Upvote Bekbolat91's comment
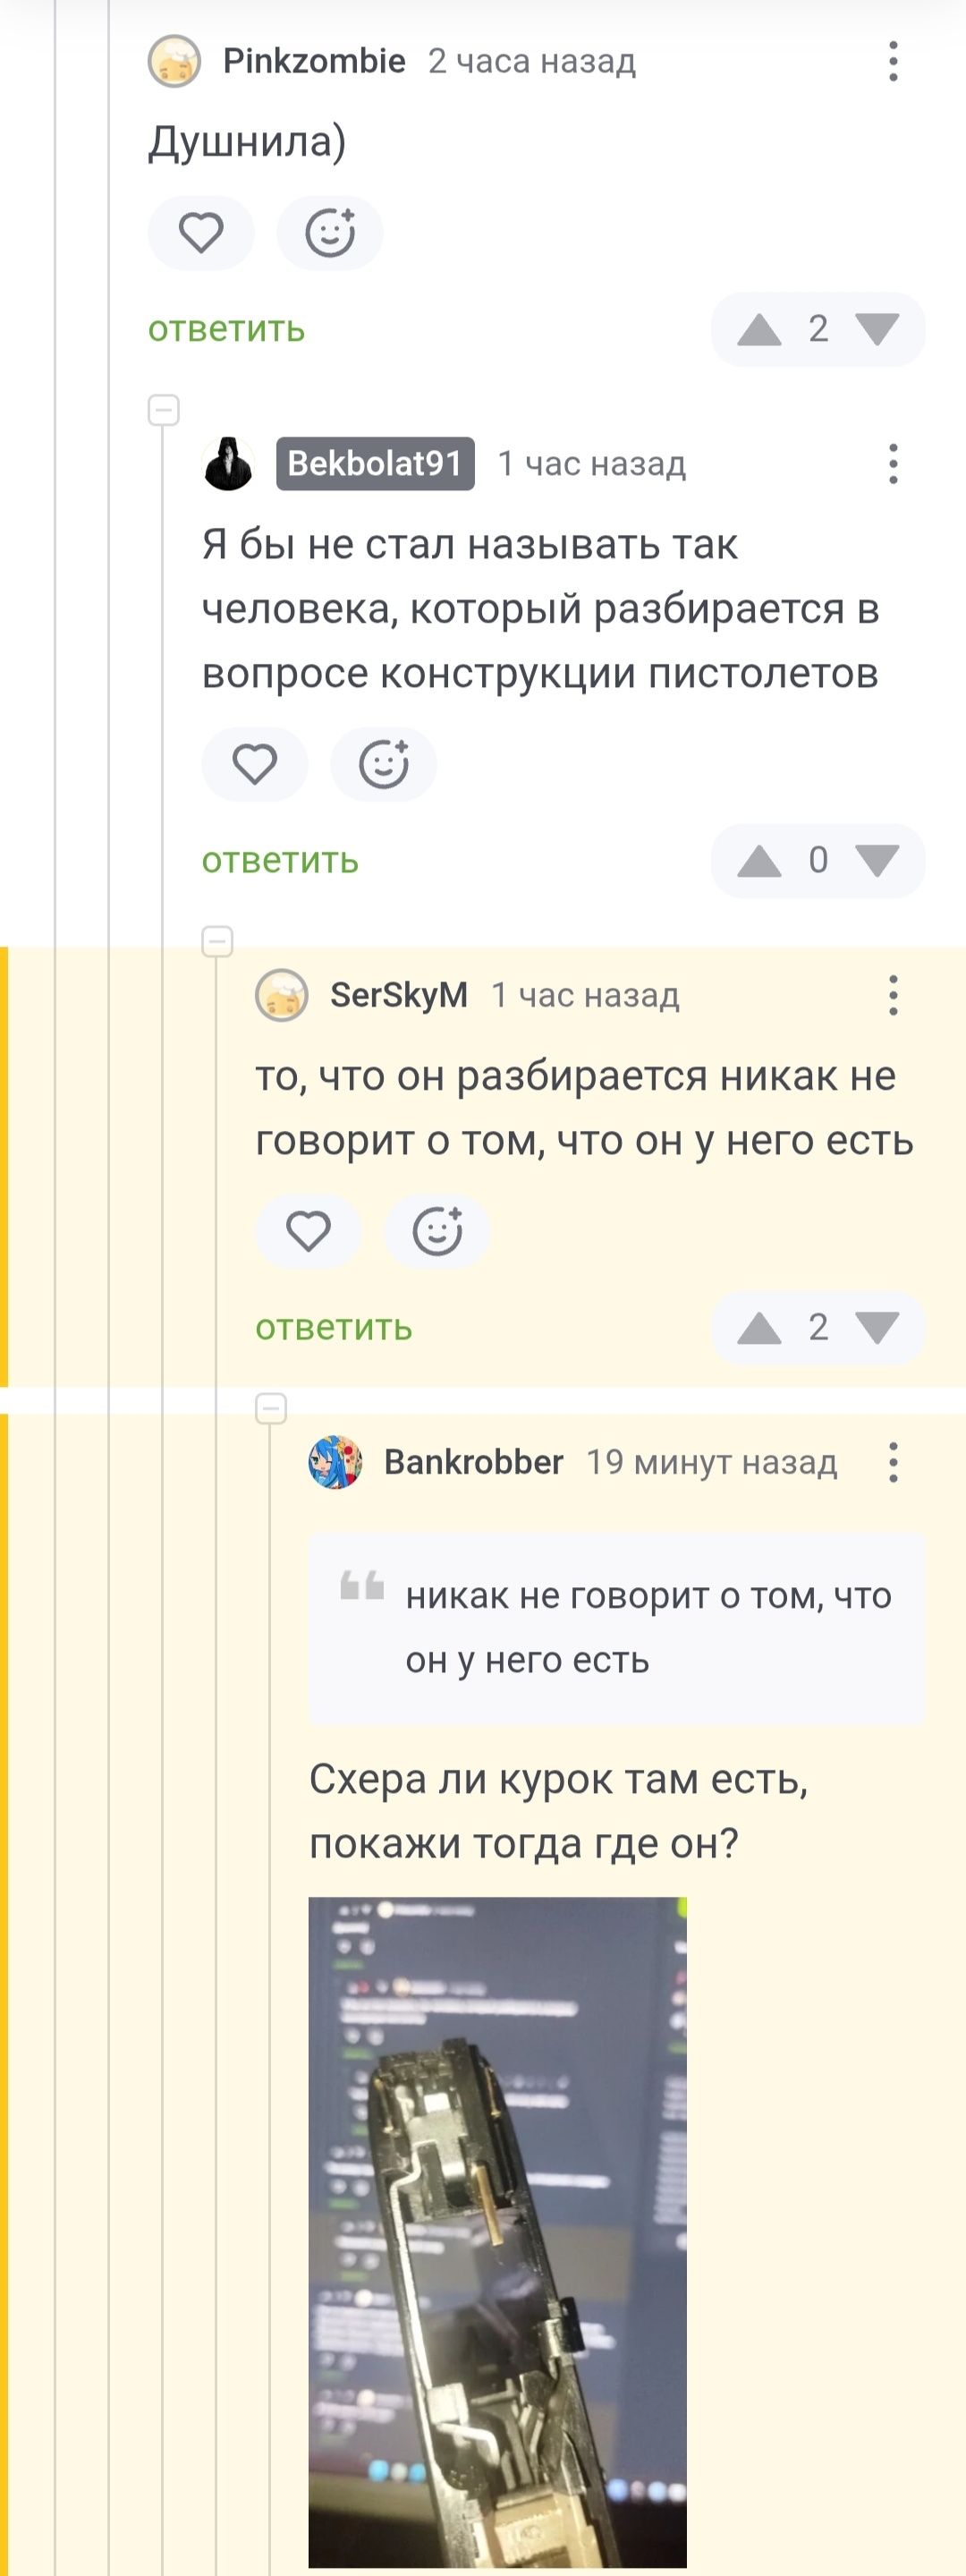 [759, 861]
